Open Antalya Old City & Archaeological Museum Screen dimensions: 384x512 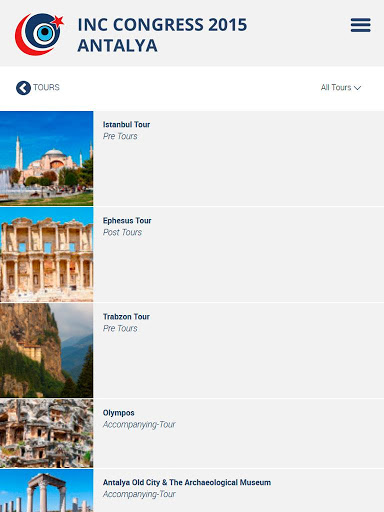click(x=187, y=482)
